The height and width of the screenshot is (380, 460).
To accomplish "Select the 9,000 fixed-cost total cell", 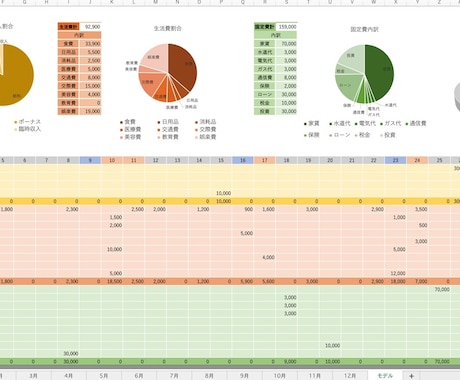I will point(286,361).
